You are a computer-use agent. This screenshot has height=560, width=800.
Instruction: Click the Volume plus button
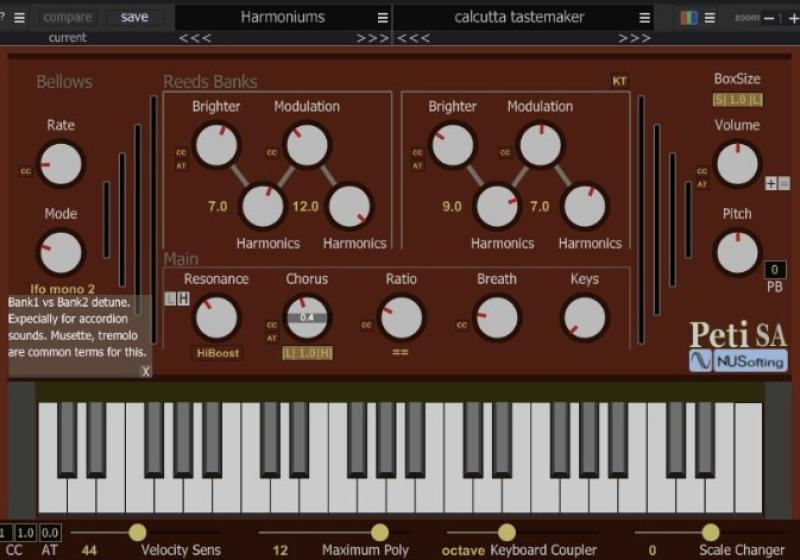click(x=770, y=183)
